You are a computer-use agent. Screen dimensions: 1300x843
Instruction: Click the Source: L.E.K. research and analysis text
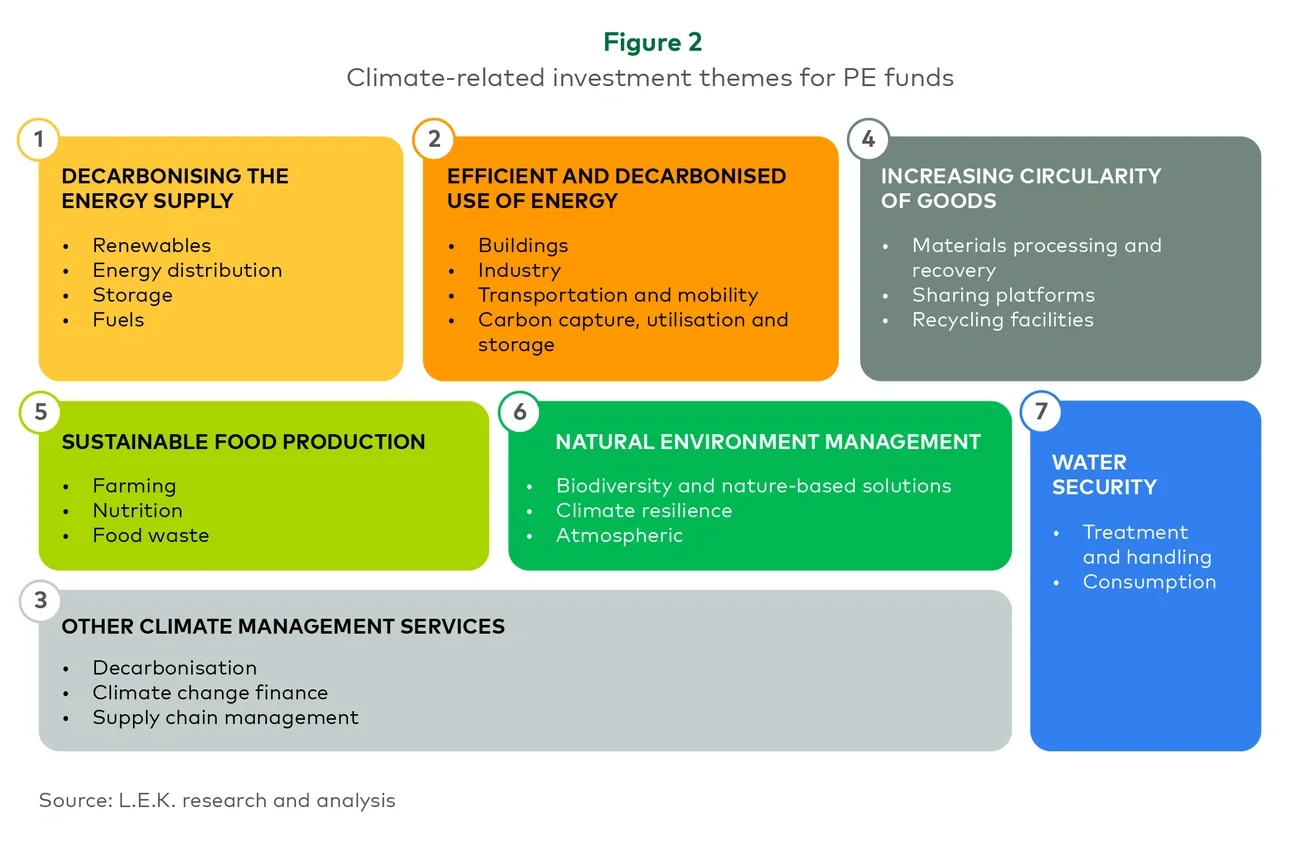[215, 800]
